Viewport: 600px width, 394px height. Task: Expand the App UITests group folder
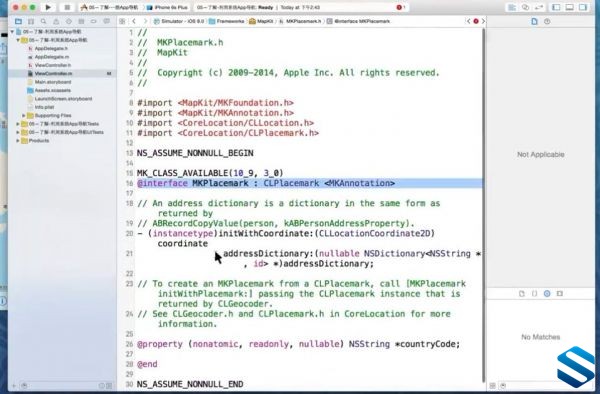pyautogui.click(x=18, y=132)
